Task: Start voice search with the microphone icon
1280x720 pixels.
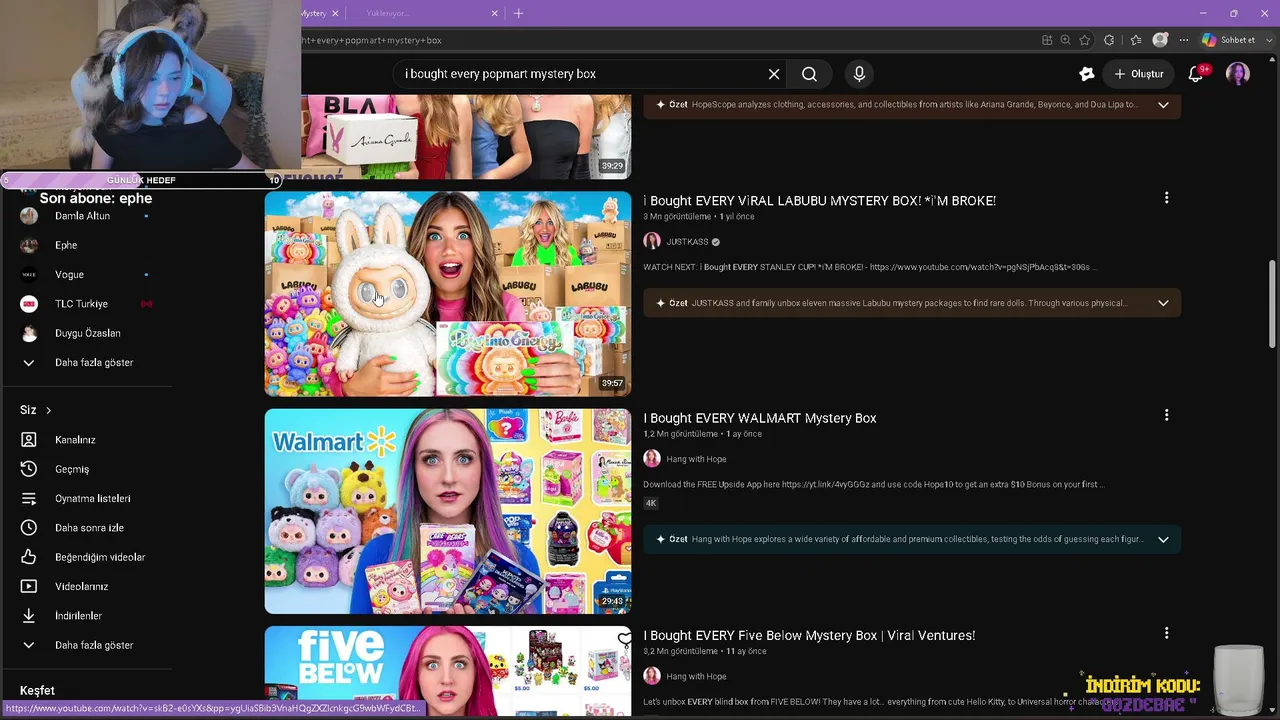Action: (859, 74)
